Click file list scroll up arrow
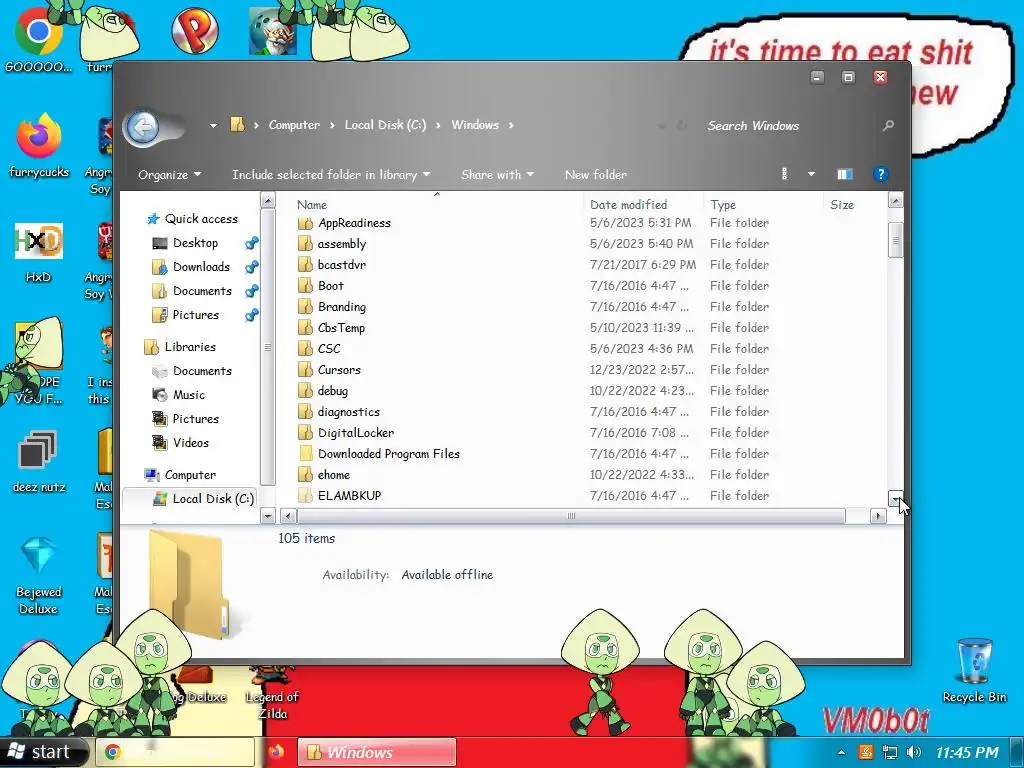Viewport: 1024px width, 768px height. (896, 200)
